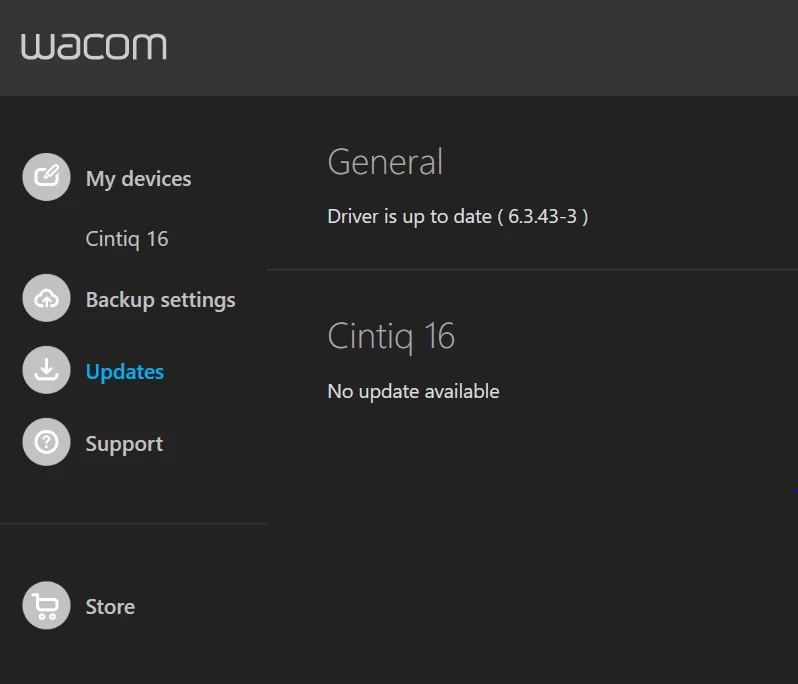Open the Support section label
Image resolution: width=798 pixels, height=684 pixels.
pyautogui.click(x=124, y=444)
